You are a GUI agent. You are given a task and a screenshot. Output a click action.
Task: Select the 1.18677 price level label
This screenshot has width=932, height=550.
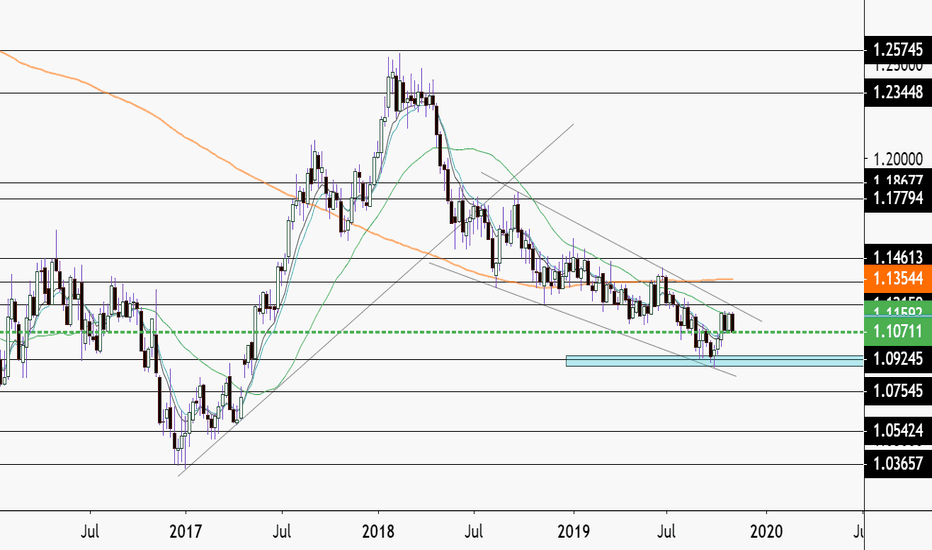point(898,180)
